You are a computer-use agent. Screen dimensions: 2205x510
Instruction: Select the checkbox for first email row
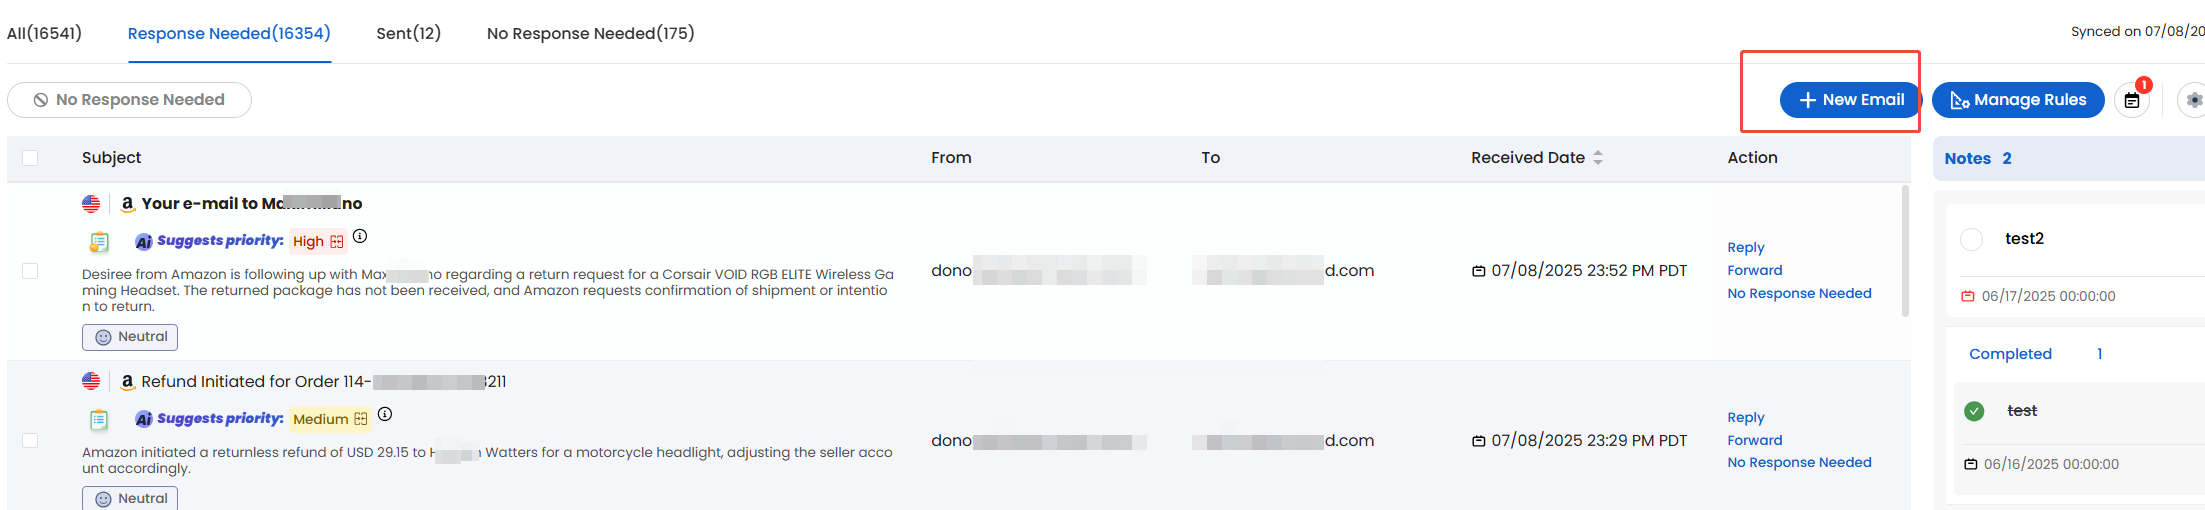coord(30,271)
